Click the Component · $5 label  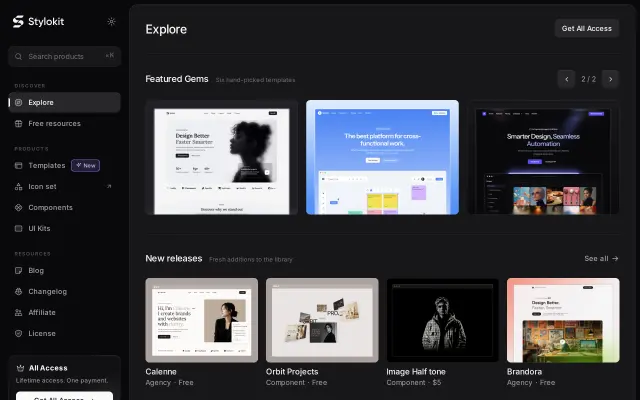[x=414, y=382]
